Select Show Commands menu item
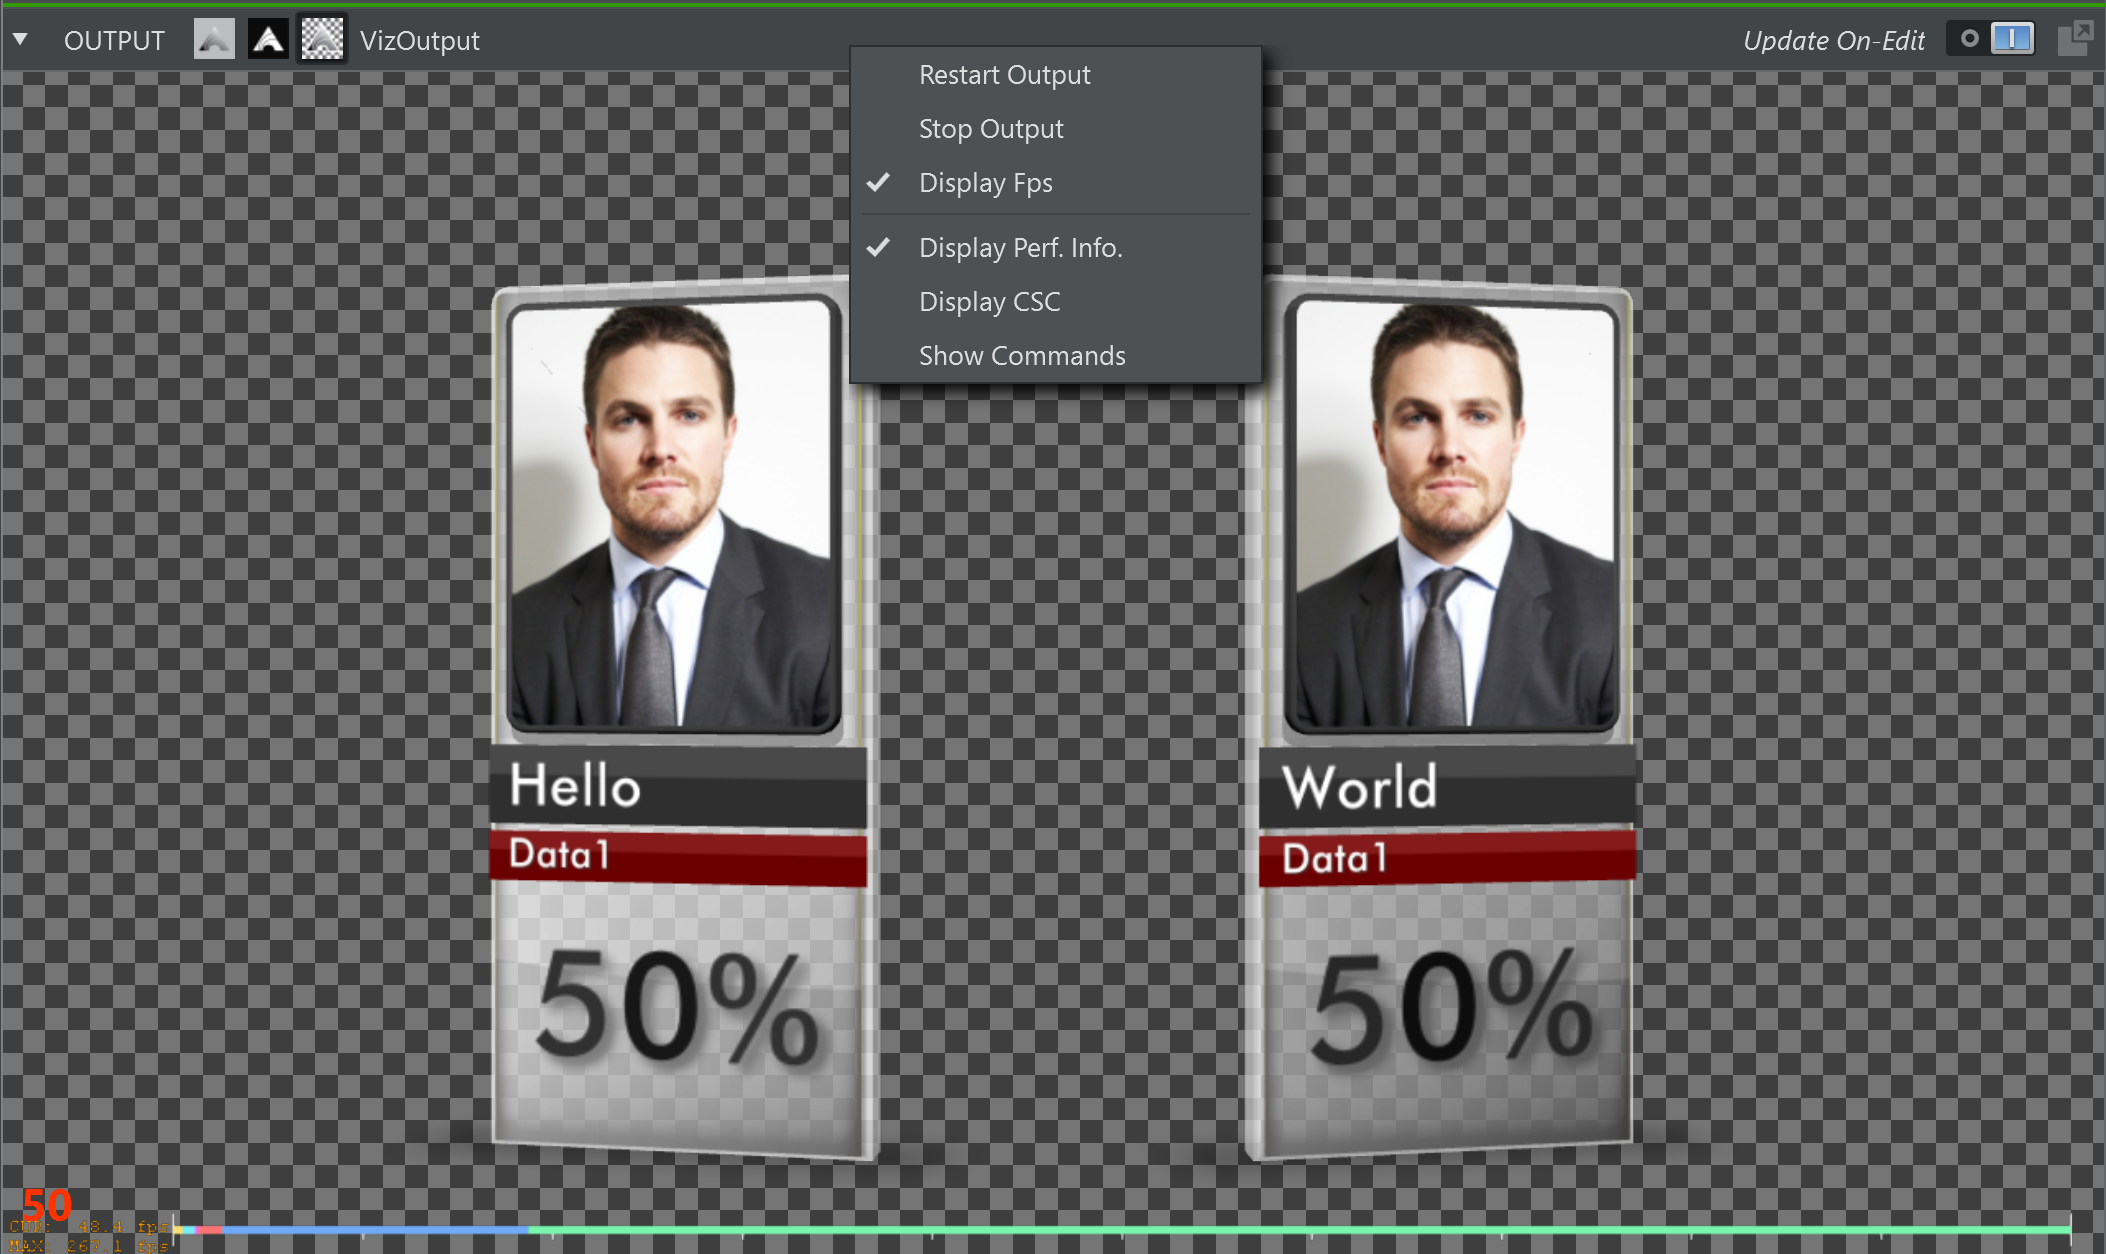 [1021, 356]
